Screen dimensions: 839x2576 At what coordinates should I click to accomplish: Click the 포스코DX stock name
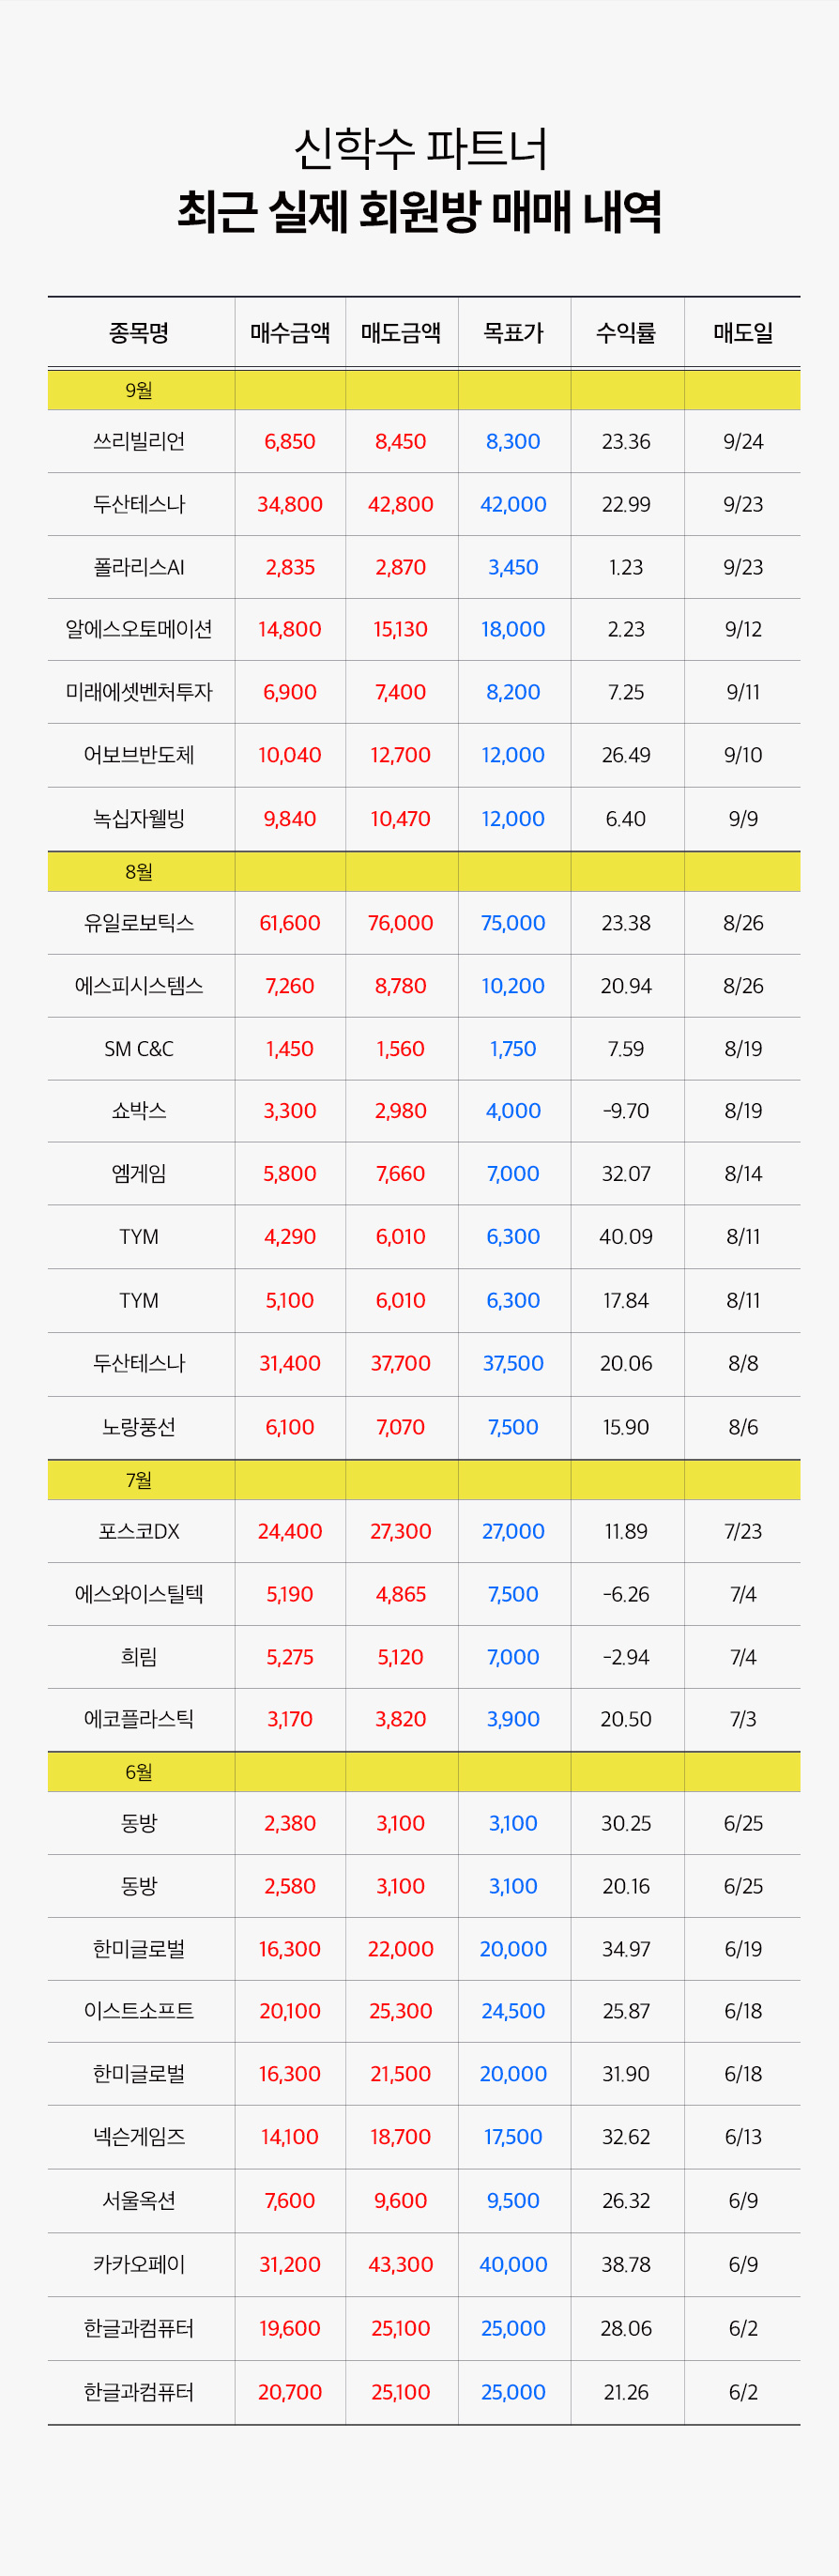(139, 1531)
